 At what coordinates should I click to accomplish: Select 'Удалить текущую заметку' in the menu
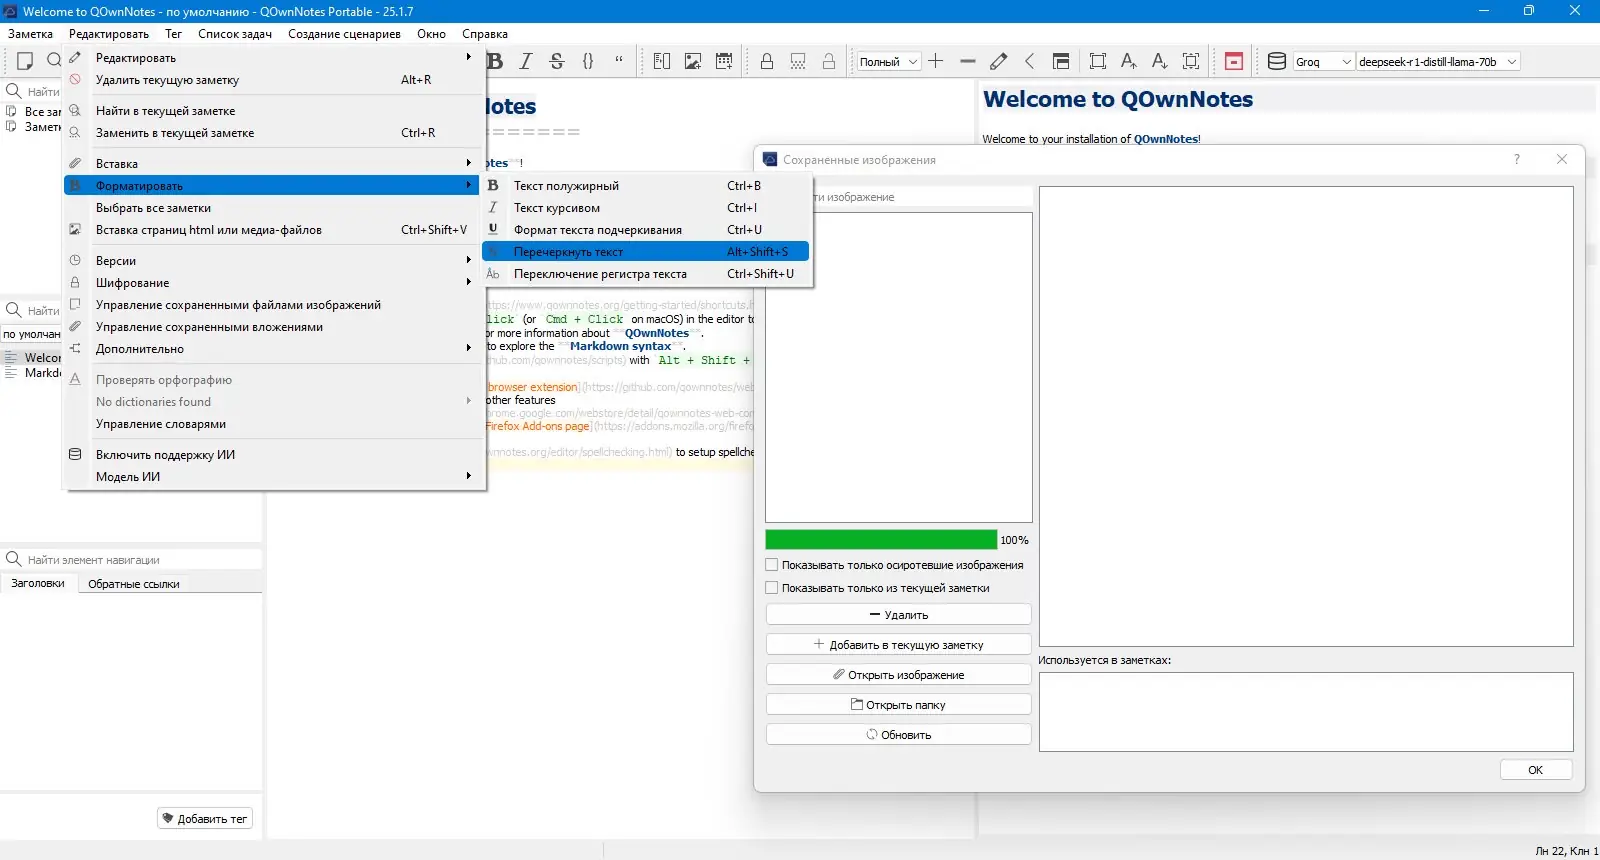[274, 80]
